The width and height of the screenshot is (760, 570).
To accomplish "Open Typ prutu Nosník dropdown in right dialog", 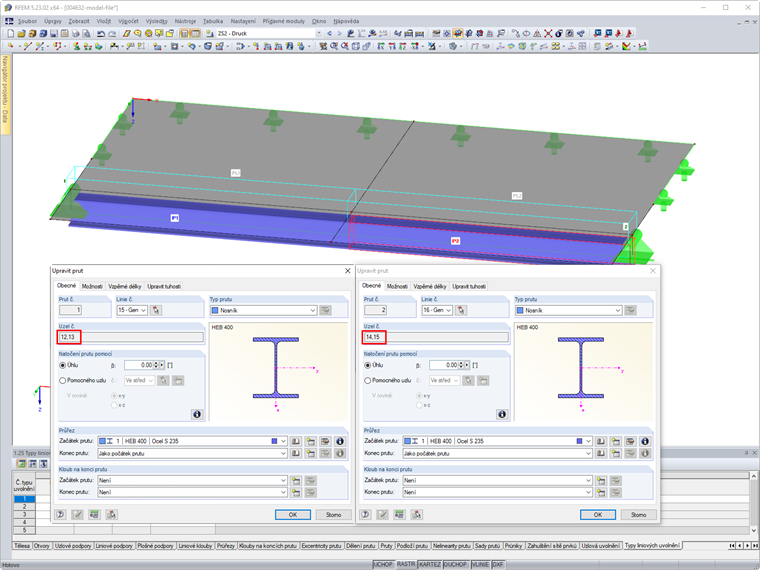I will pyautogui.click(x=618, y=310).
